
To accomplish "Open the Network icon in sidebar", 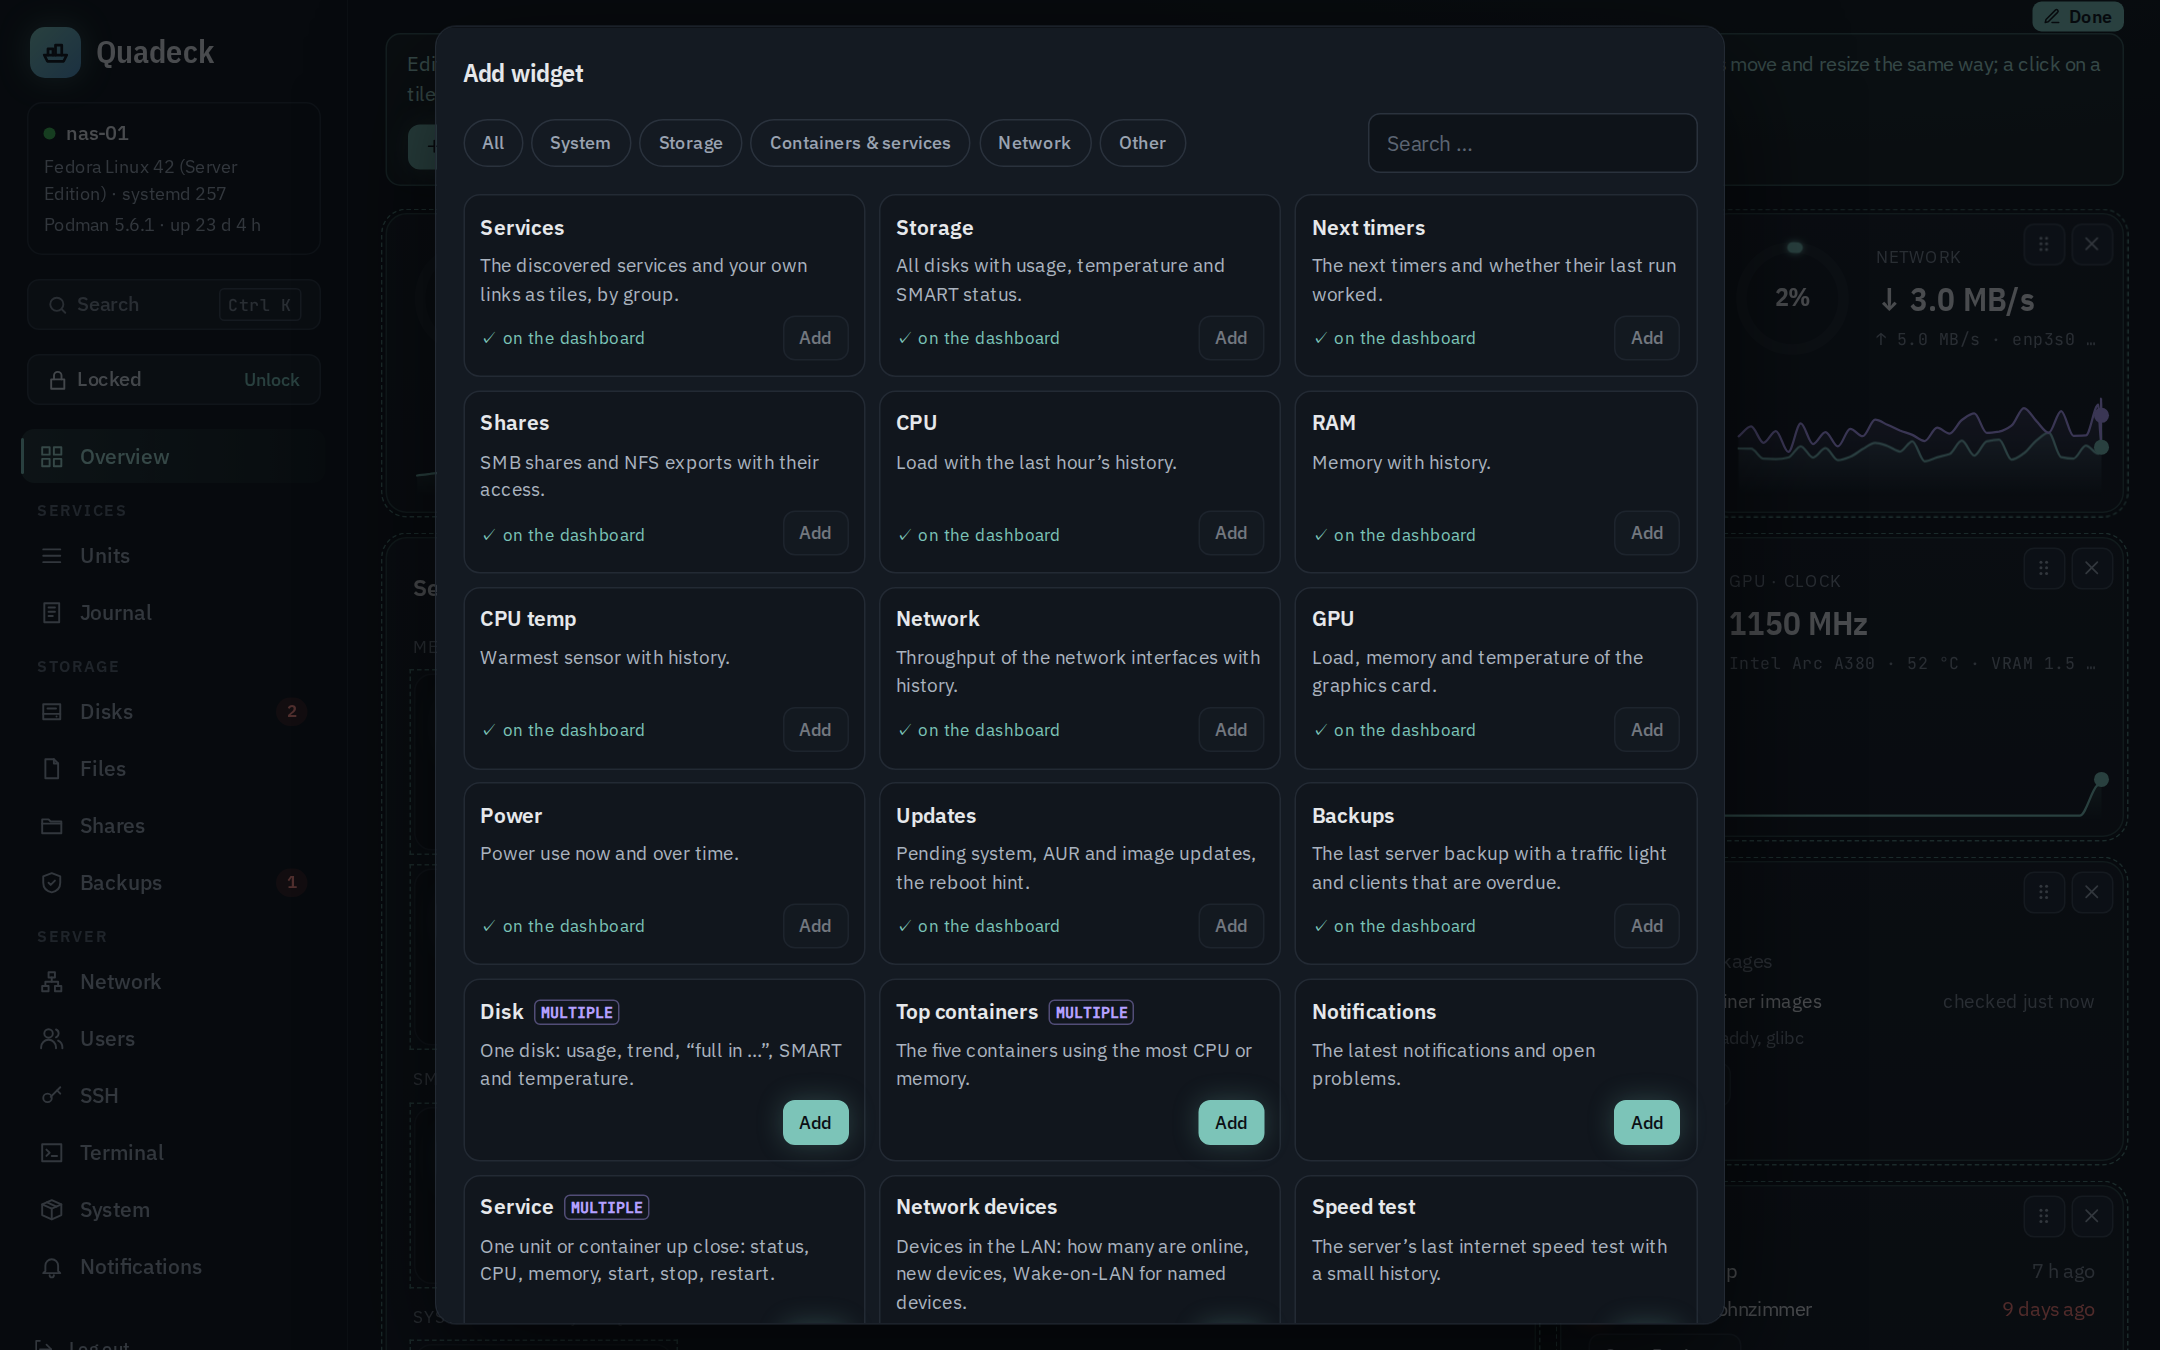I will [x=52, y=982].
